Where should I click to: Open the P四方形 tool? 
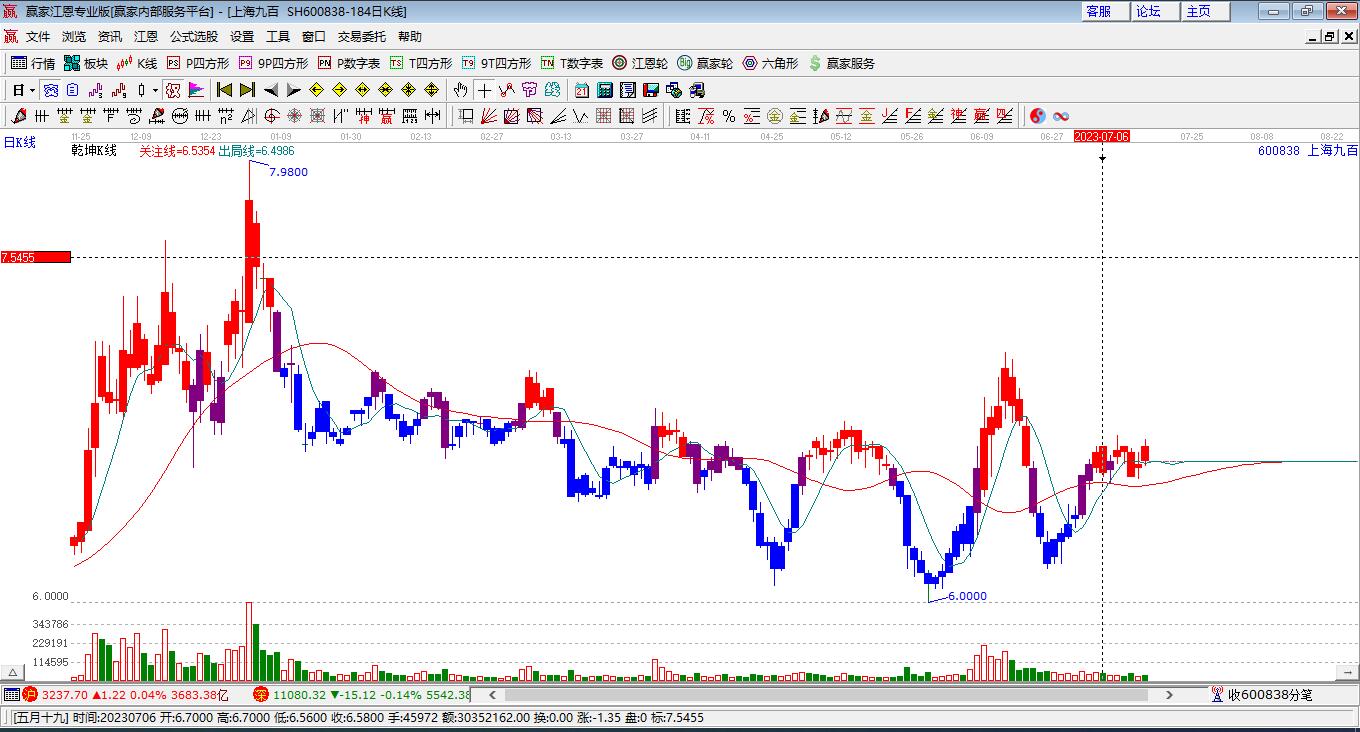[x=197, y=63]
